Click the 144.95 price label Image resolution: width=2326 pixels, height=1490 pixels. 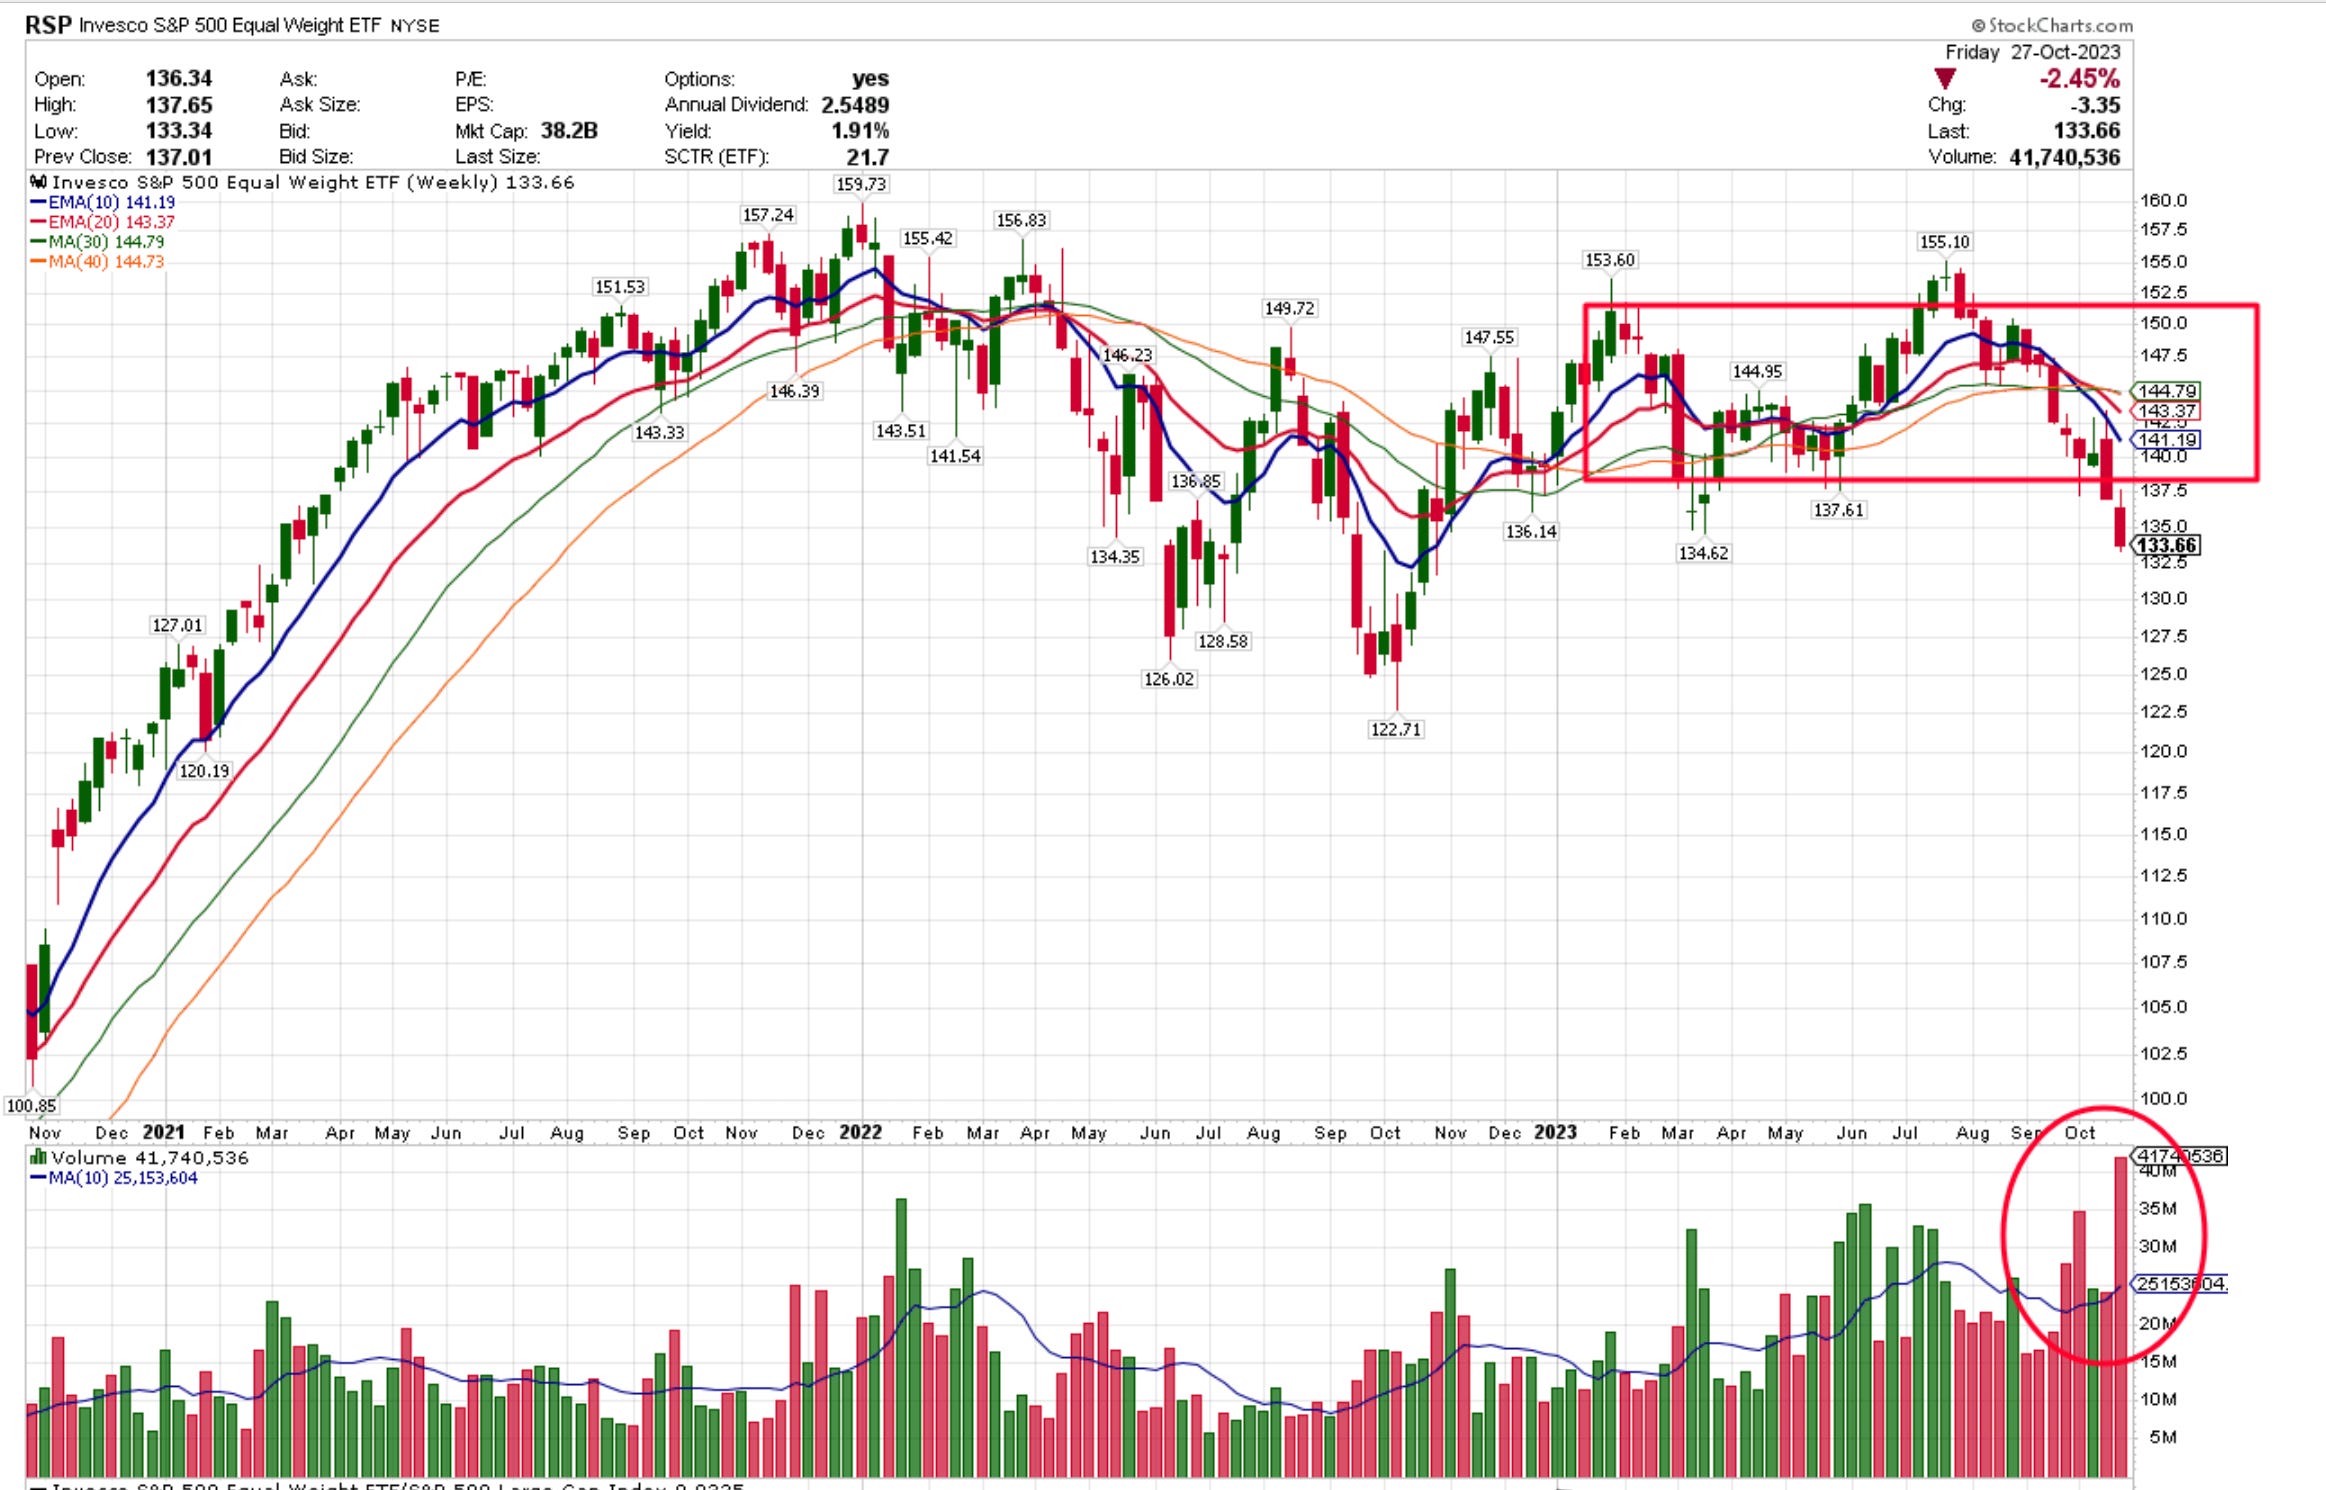pos(1757,371)
